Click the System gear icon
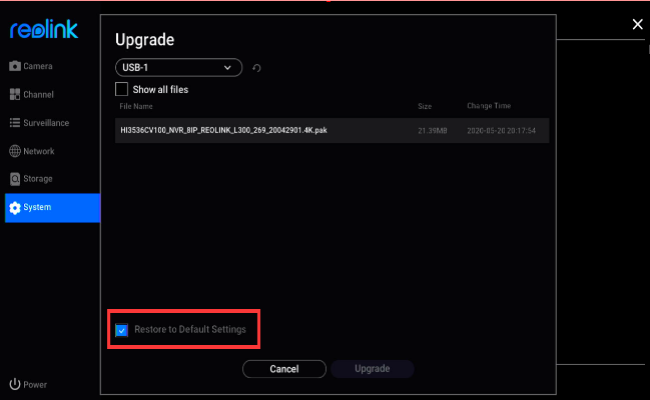 [x=15, y=208]
